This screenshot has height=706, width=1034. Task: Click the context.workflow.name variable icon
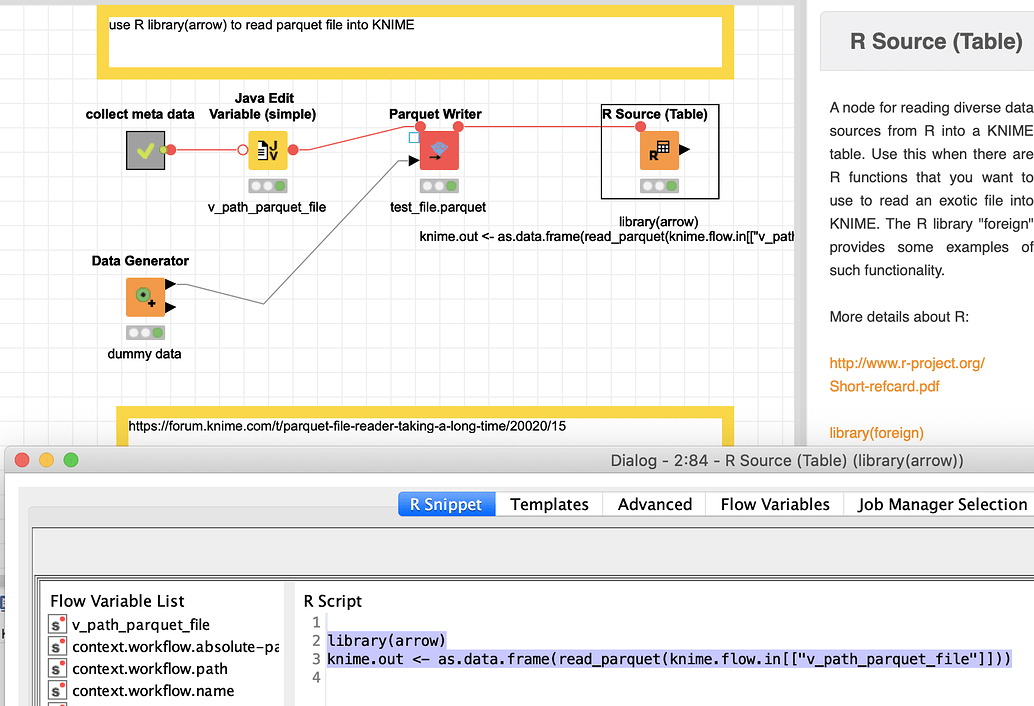coord(55,690)
